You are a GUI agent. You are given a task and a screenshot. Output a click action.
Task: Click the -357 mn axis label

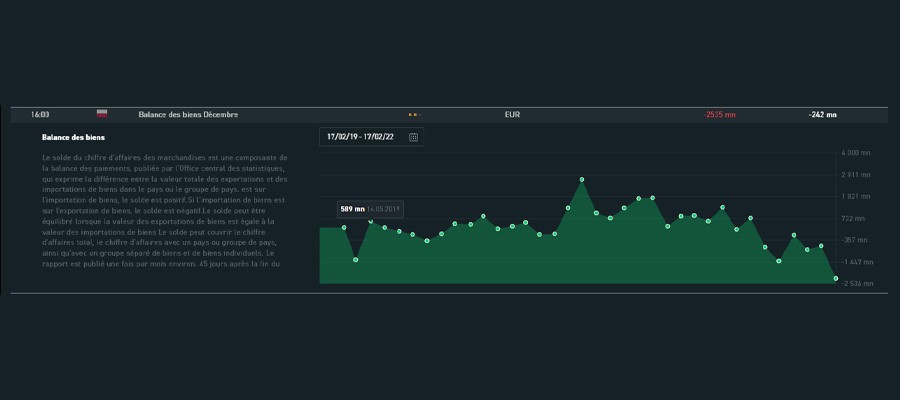tap(856, 240)
